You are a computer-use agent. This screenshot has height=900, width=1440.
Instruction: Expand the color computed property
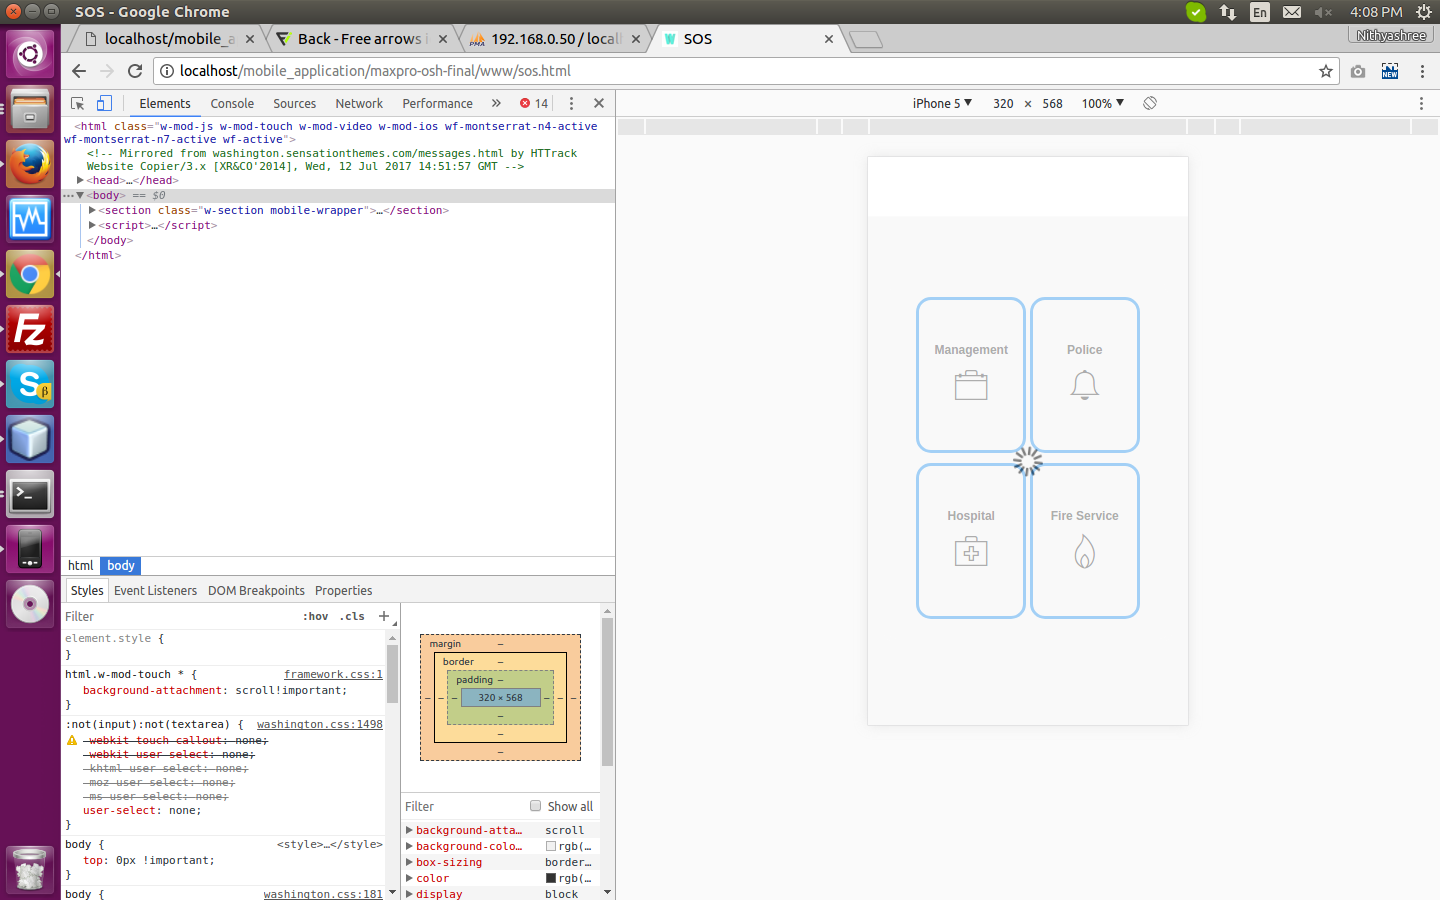[x=409, y=879]
